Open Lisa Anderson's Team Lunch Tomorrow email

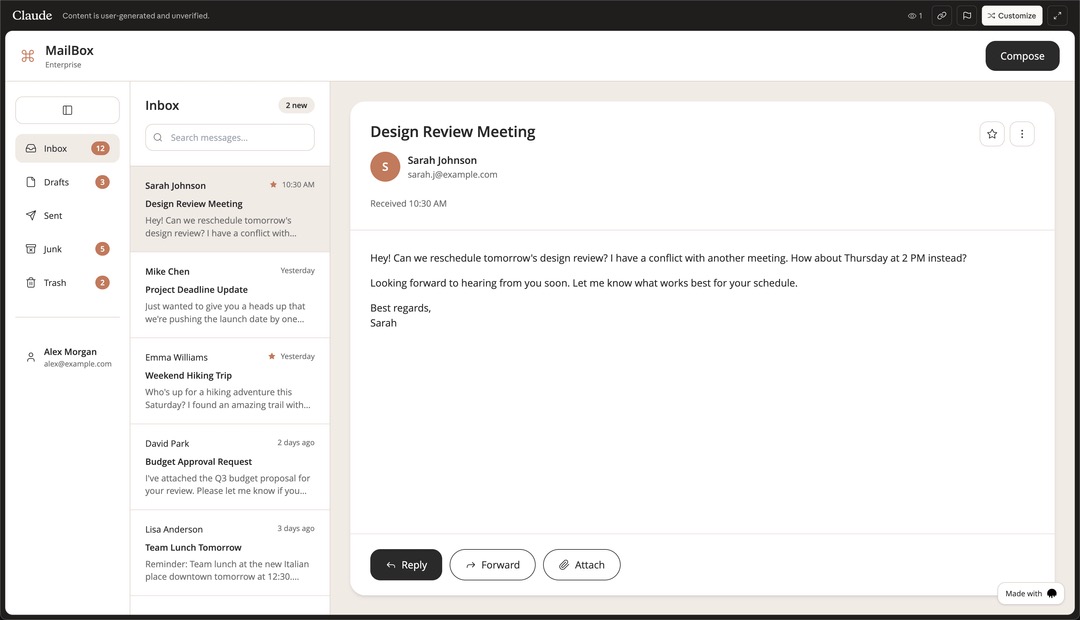point(229,553)
